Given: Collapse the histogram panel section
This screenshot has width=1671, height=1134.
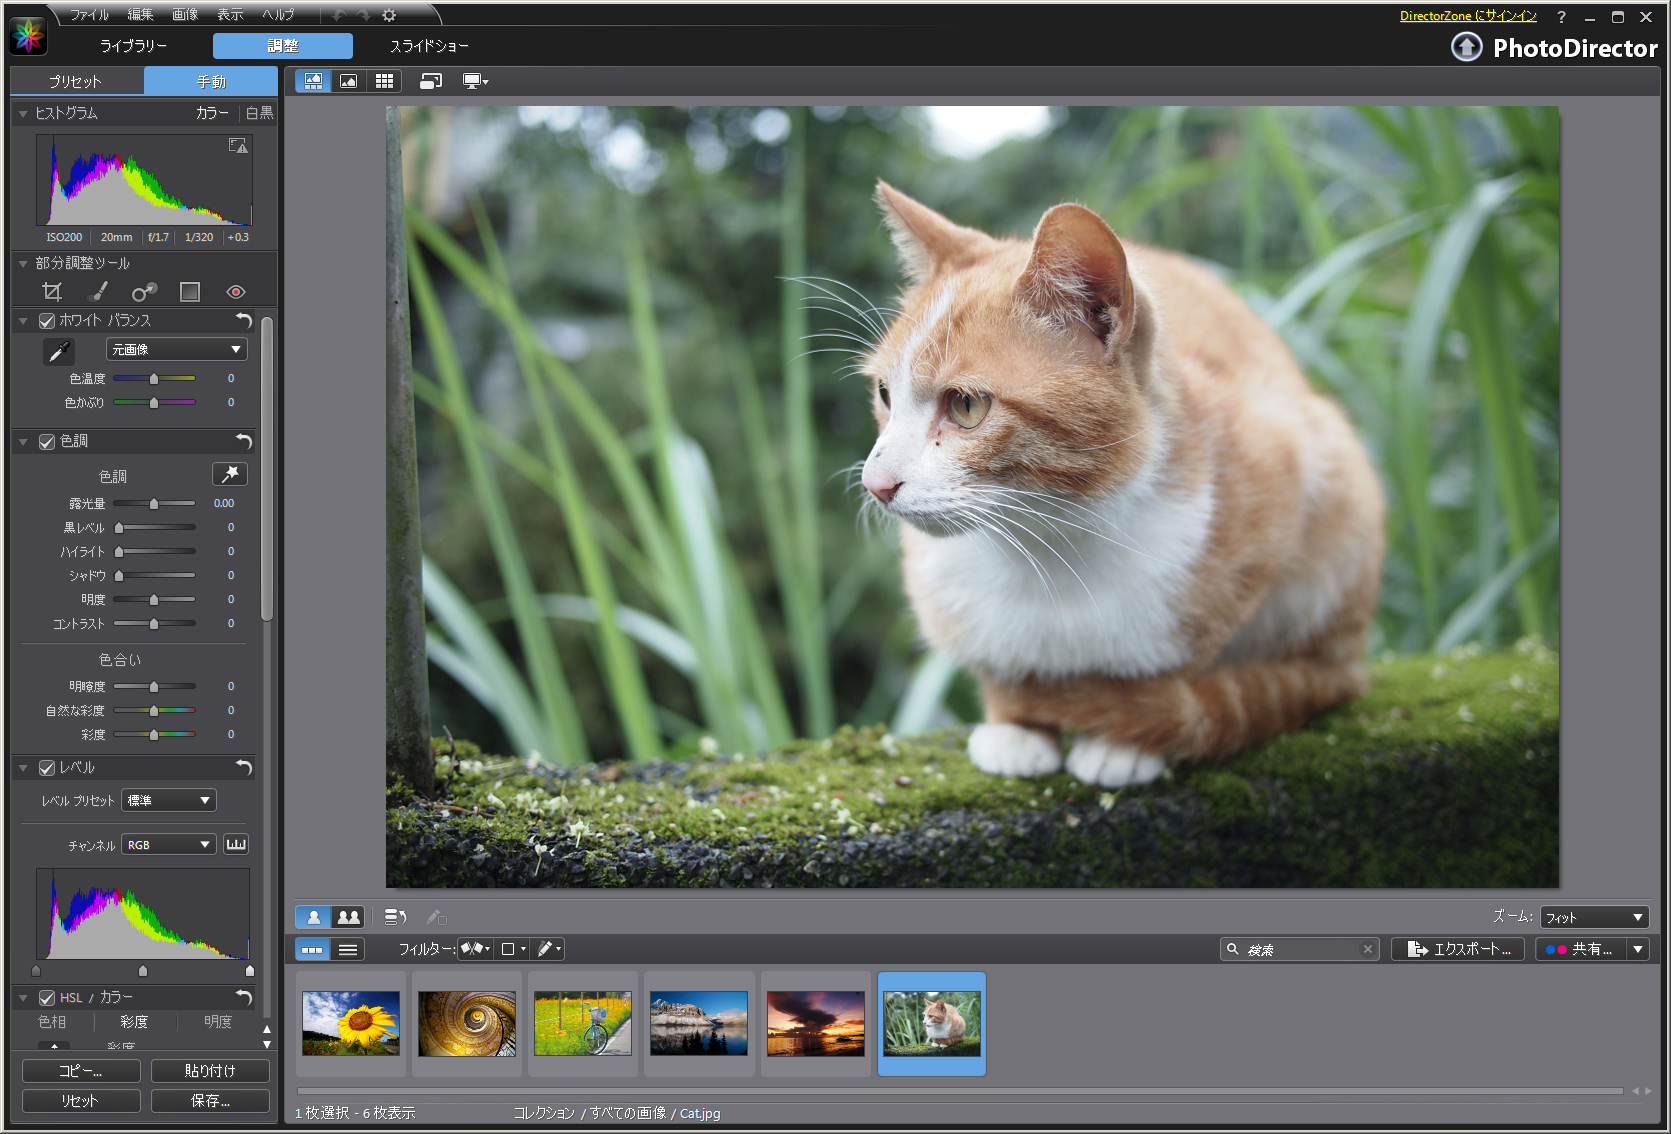Looking at the screenshot, I should 22,113.
